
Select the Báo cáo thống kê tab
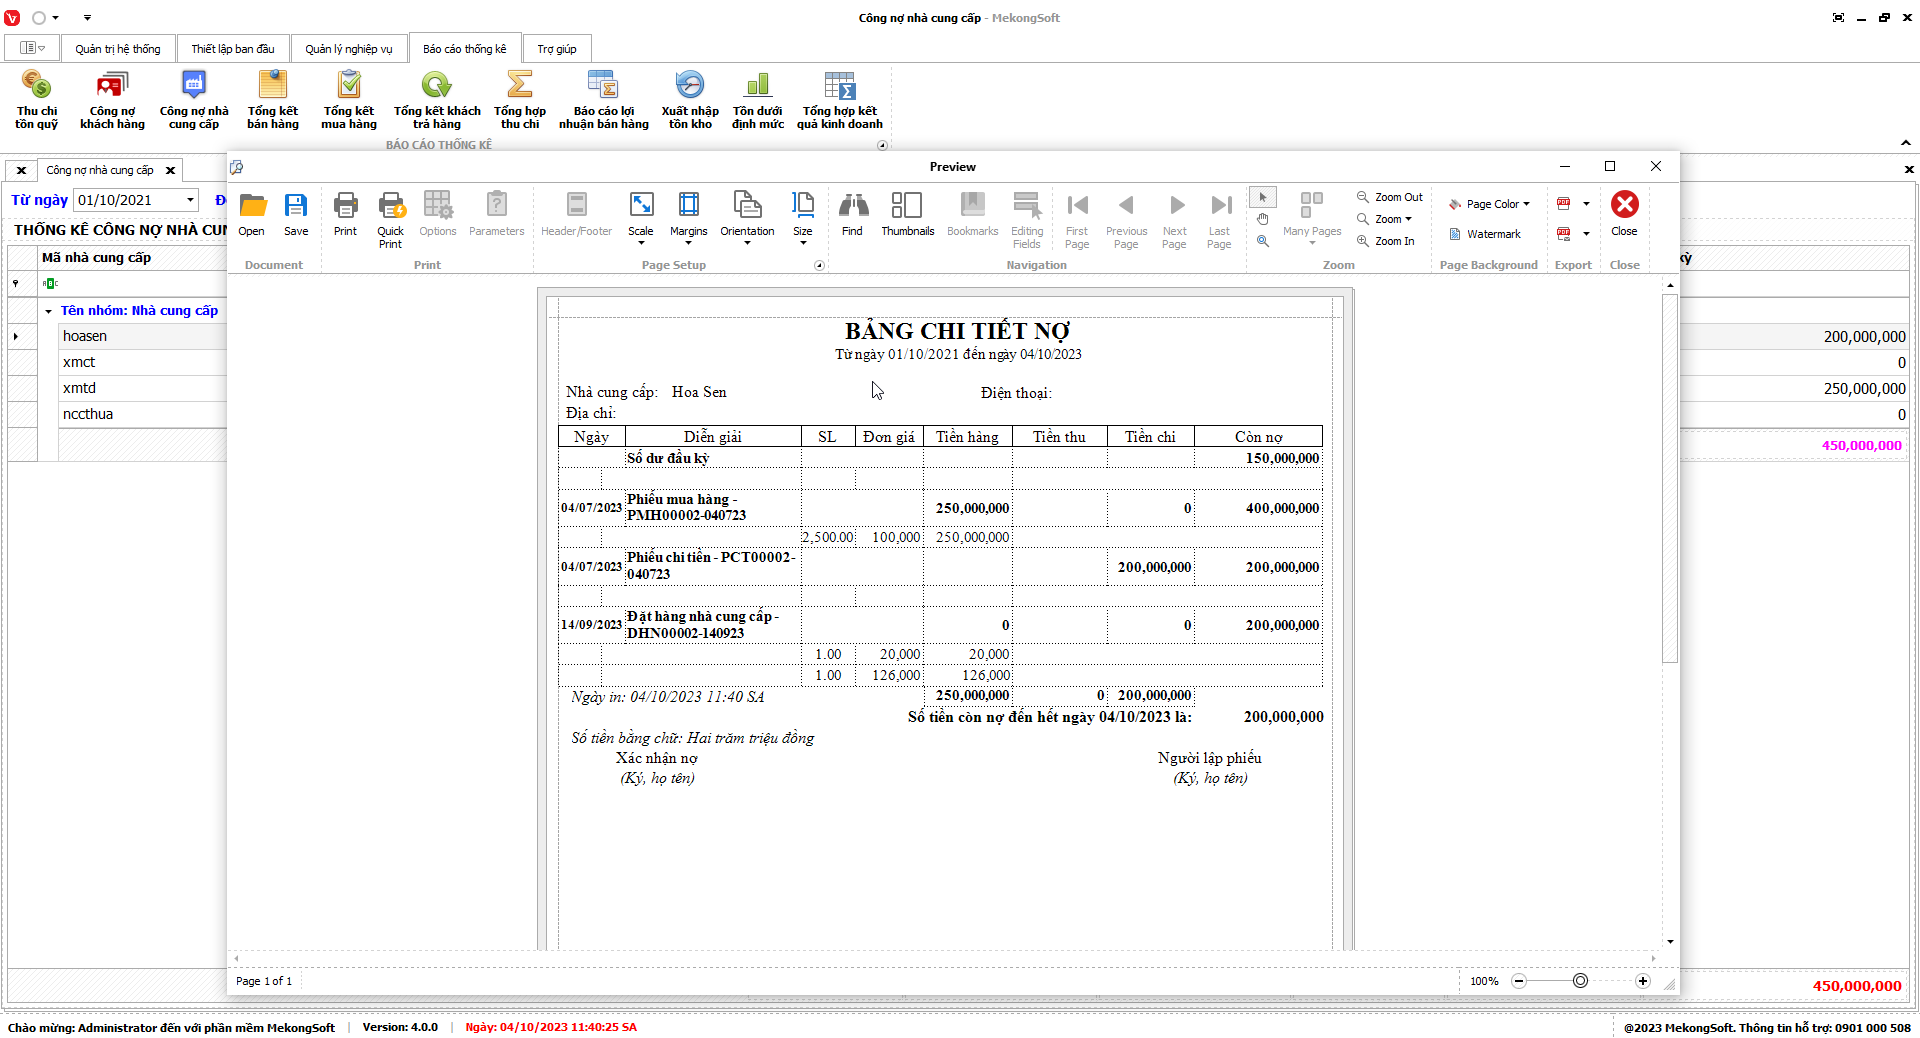[465, 49]
